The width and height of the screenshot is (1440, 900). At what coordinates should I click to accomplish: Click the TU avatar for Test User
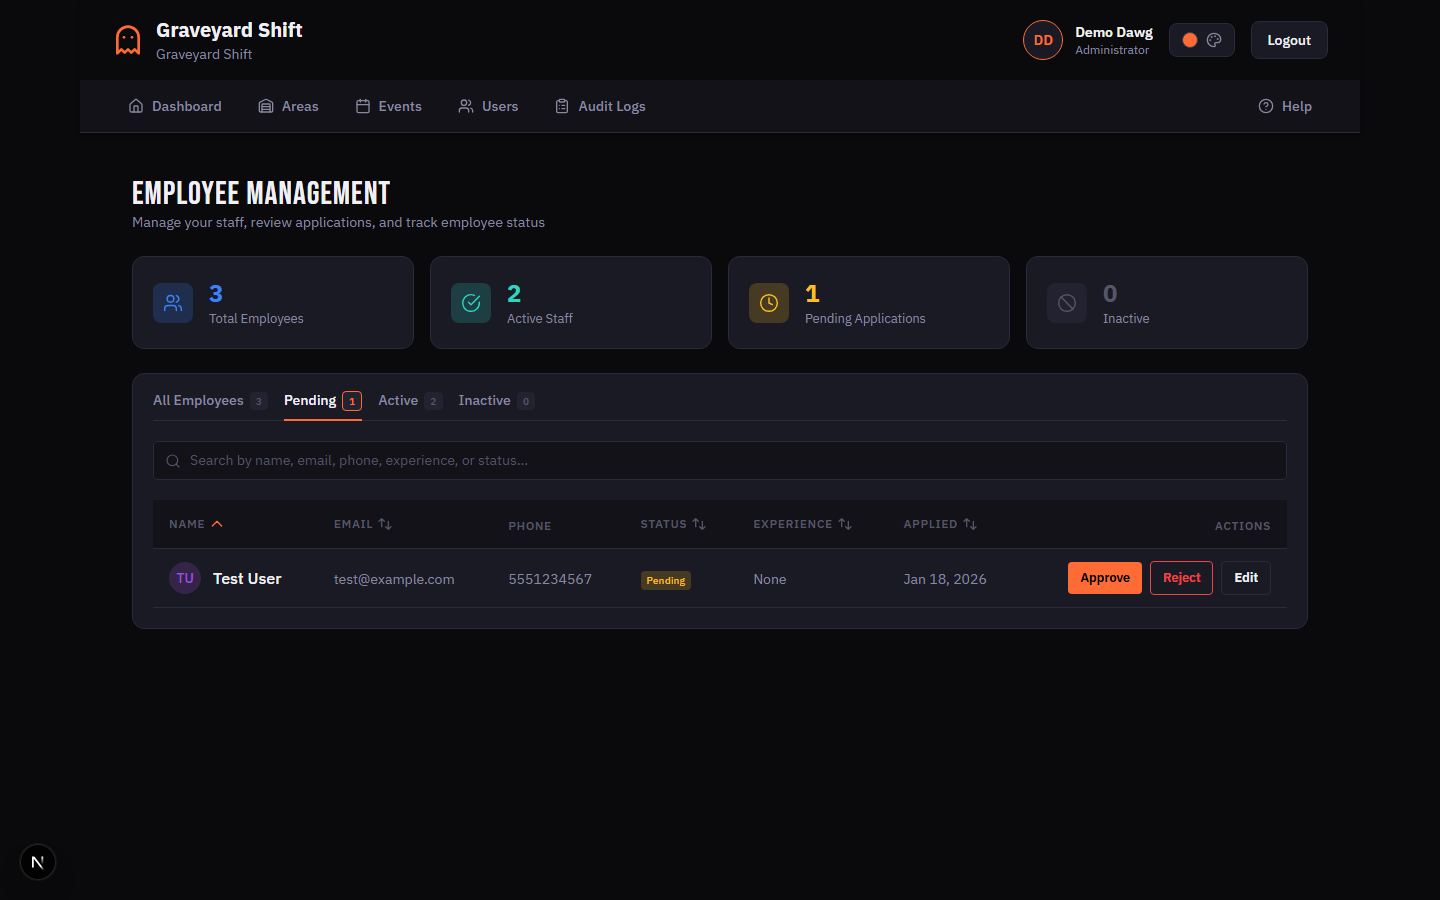click(185, 578)
